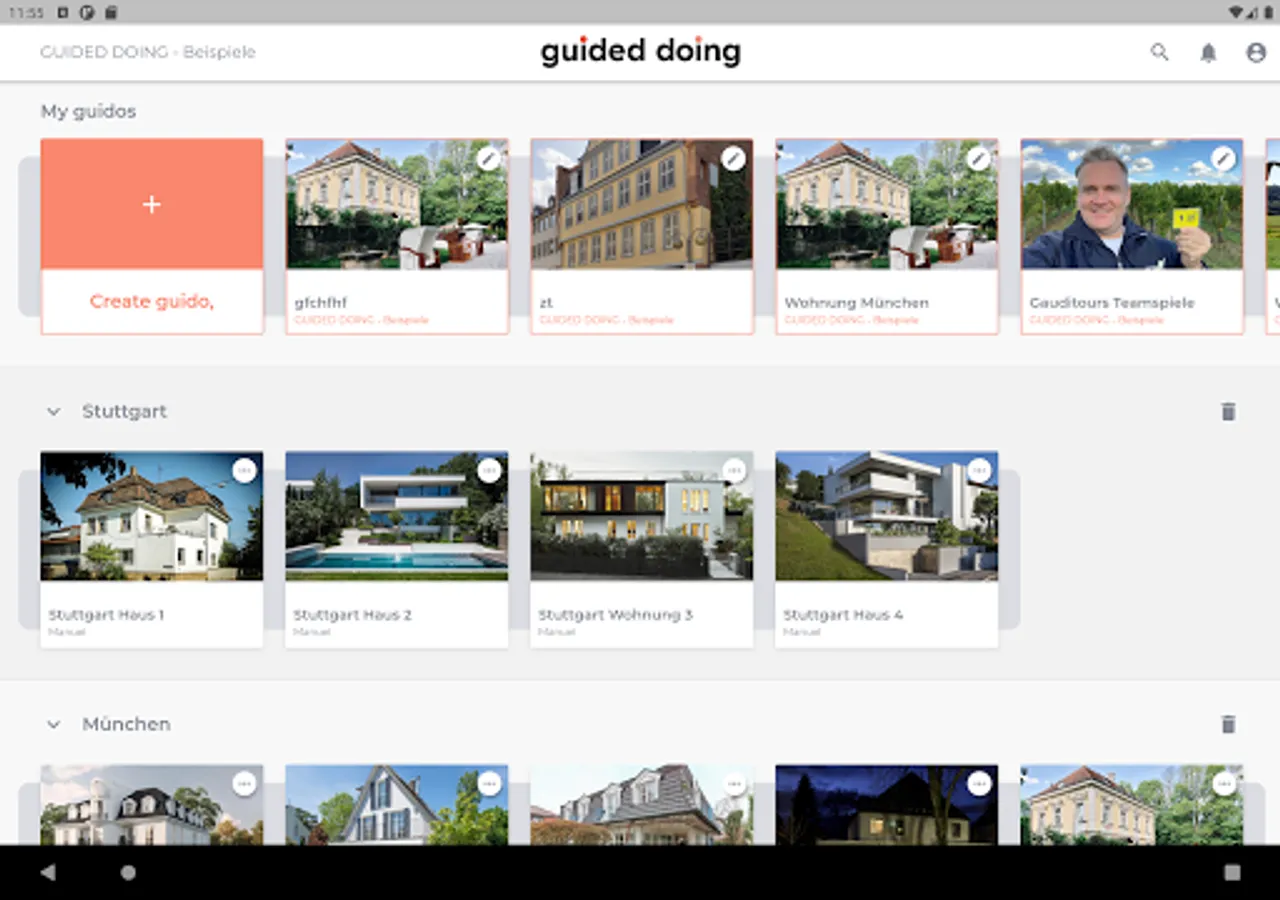Viewport: 1280px width, 900px height.
Task: Tap Android back navigation button
Action: click(47, 872)
